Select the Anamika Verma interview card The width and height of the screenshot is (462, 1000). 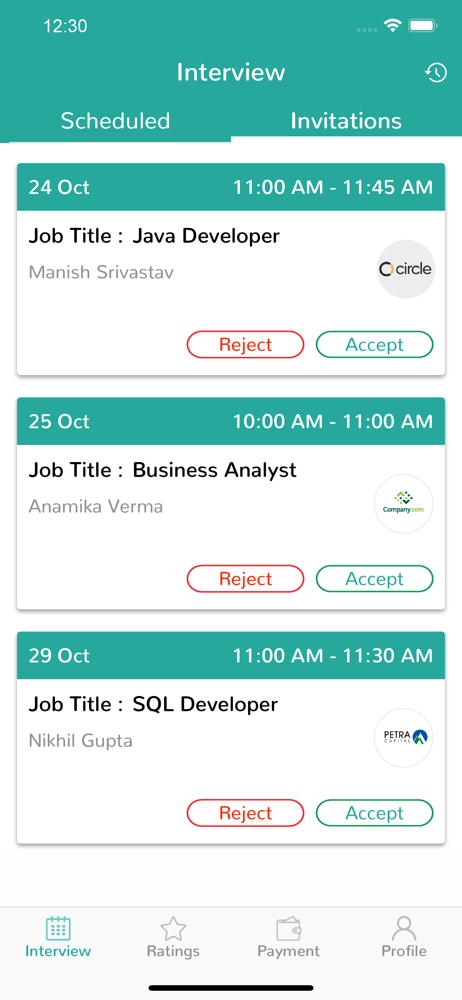pyautogui.click(x=231, y=503)
